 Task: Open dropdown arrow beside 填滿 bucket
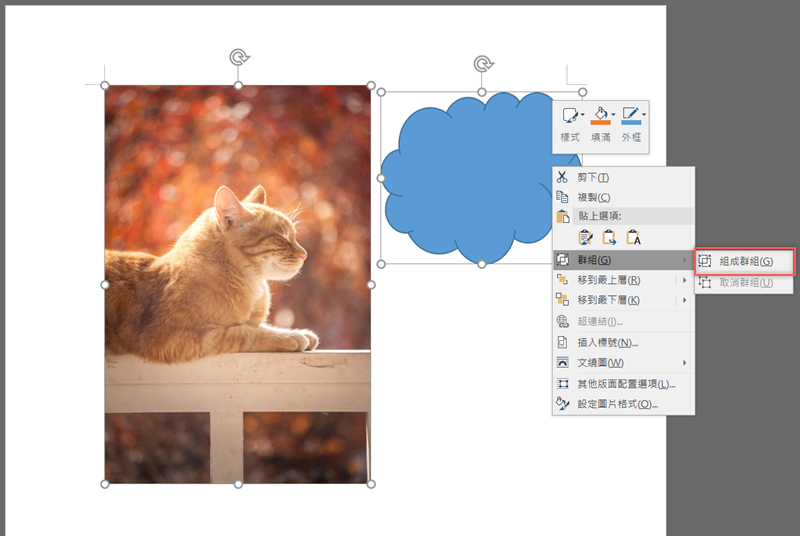[x=613, y=115]
